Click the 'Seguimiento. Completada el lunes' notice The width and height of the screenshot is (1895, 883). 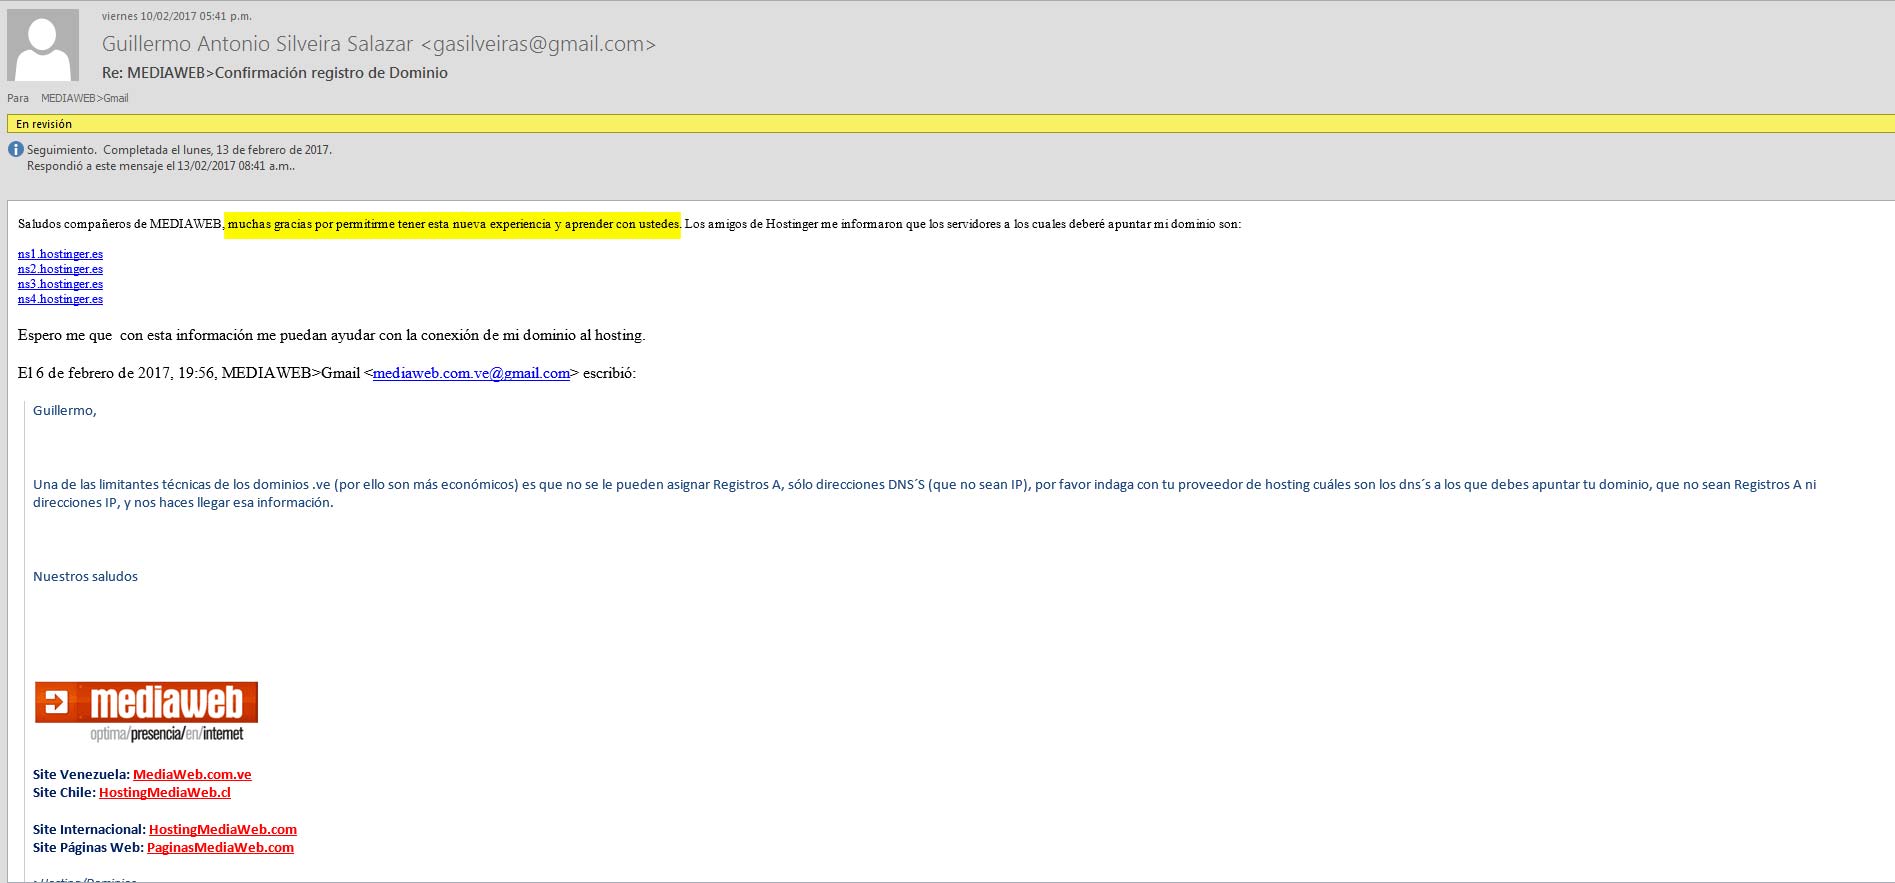[179, 150]
